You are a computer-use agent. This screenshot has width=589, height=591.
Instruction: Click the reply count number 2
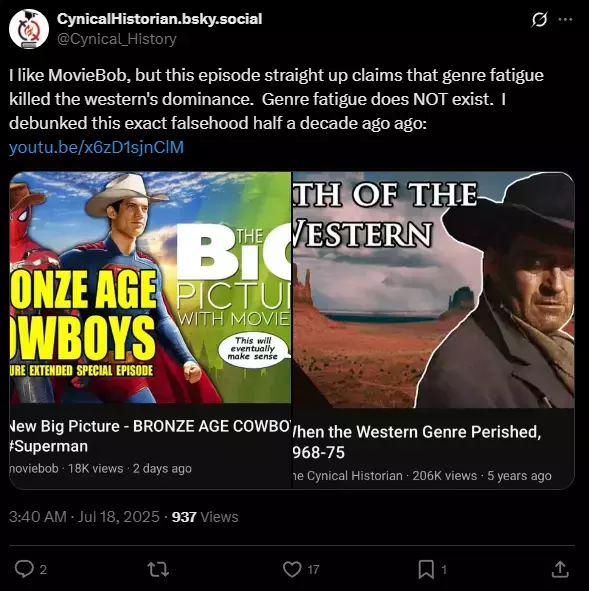pos(43,570)
